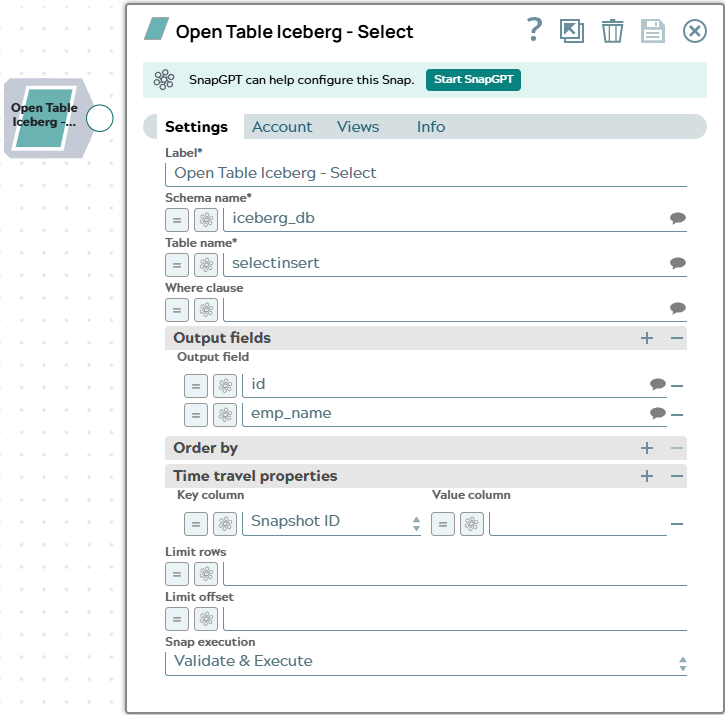The height and width of the screenshot is (715, 725).
Task: Add a row to Time travel properties
Action: 647,476
